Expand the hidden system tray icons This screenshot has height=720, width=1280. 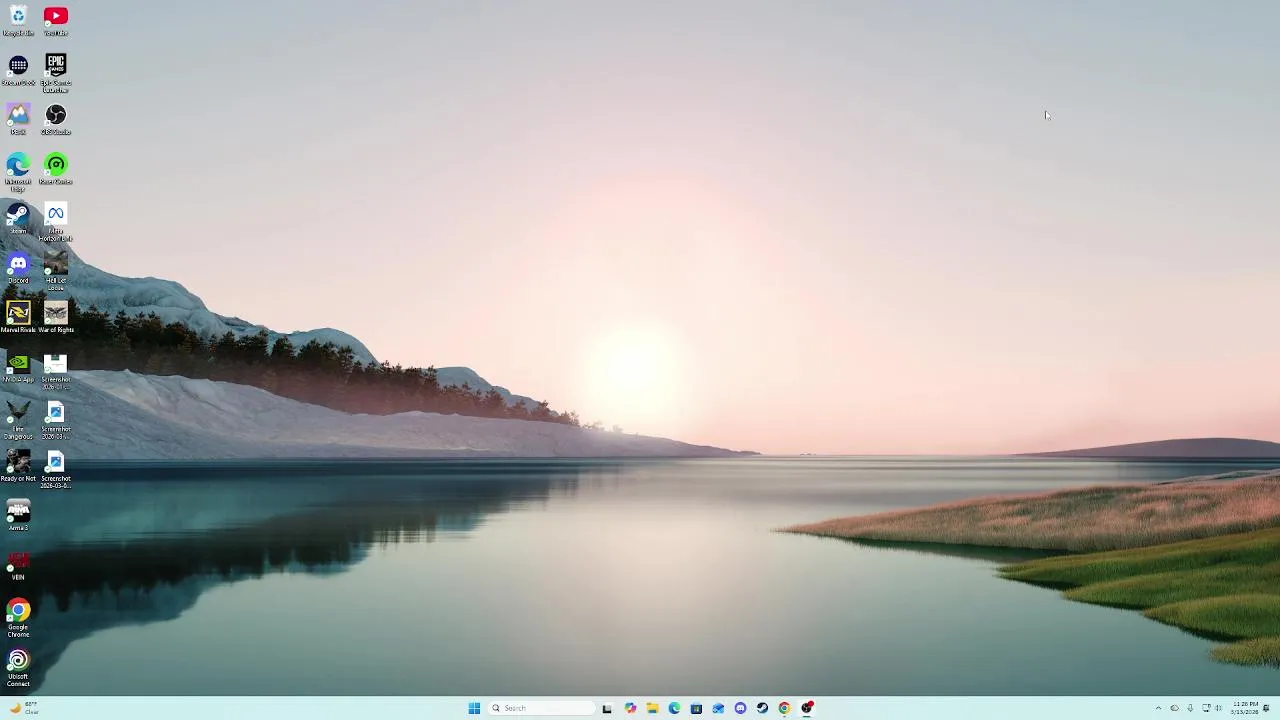(1158, 708)
